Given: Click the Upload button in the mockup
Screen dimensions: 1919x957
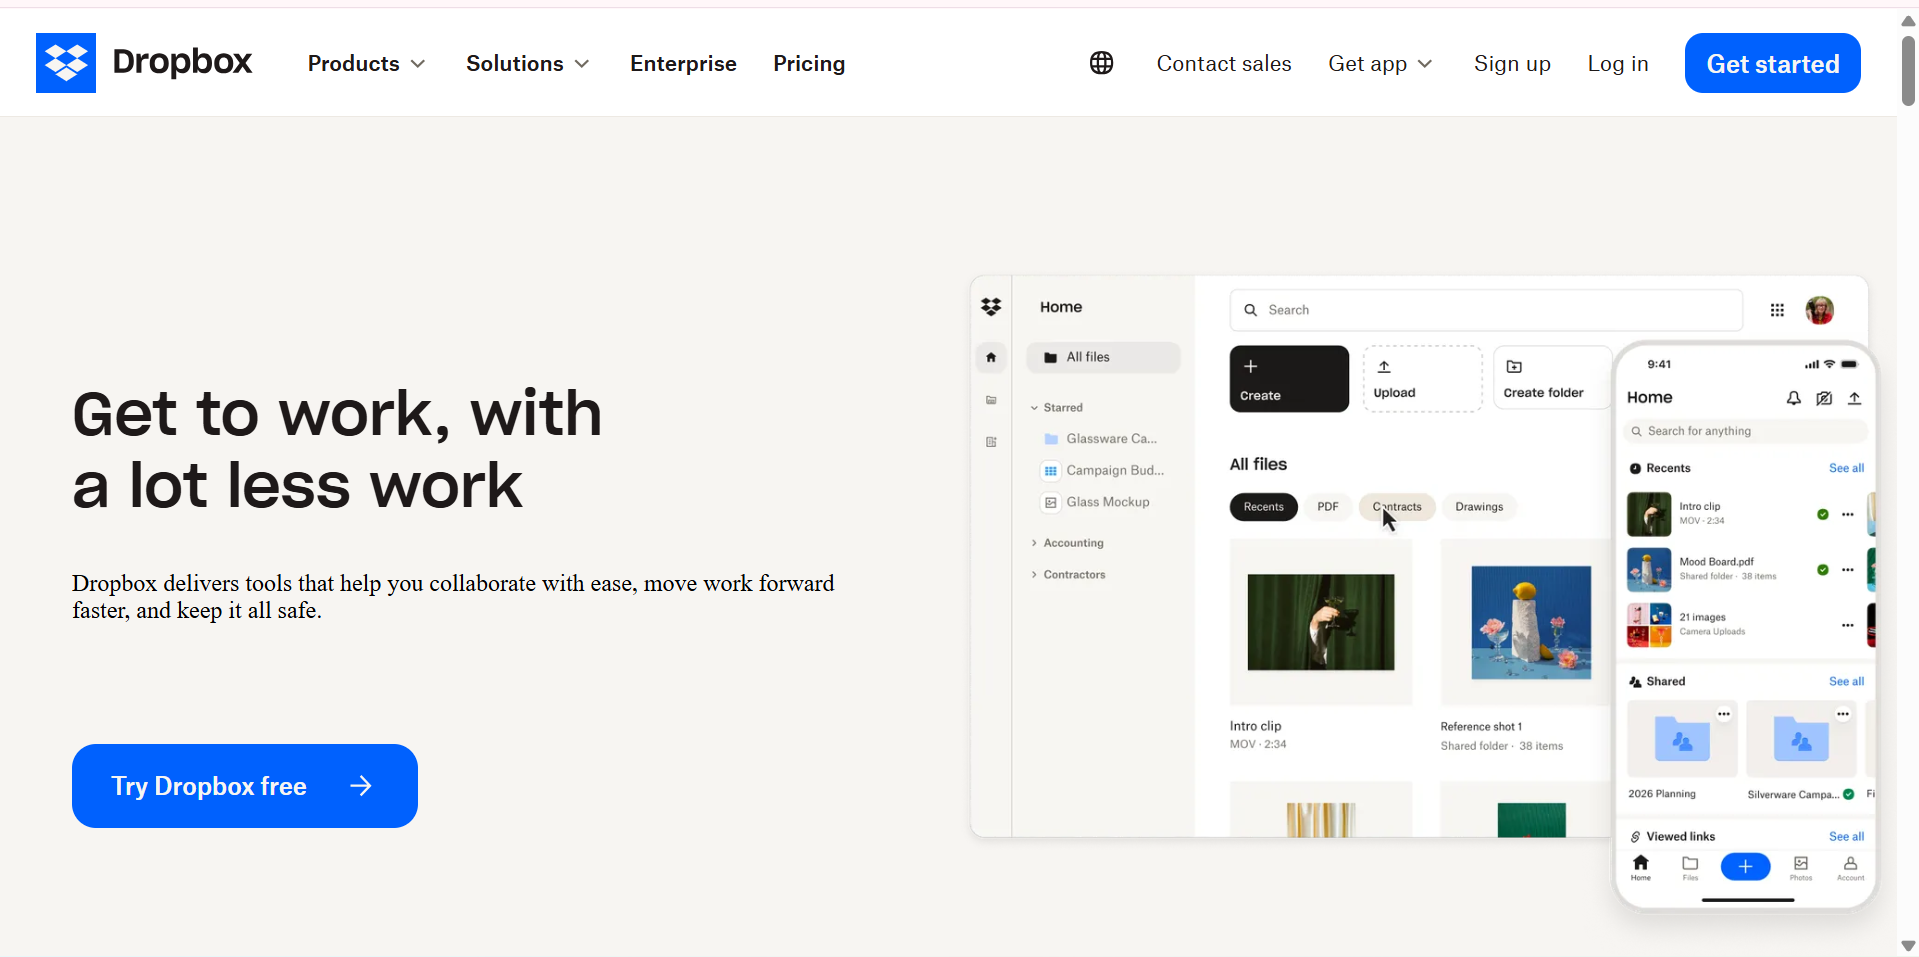Looking at the screenshot, I should 1422,379.
